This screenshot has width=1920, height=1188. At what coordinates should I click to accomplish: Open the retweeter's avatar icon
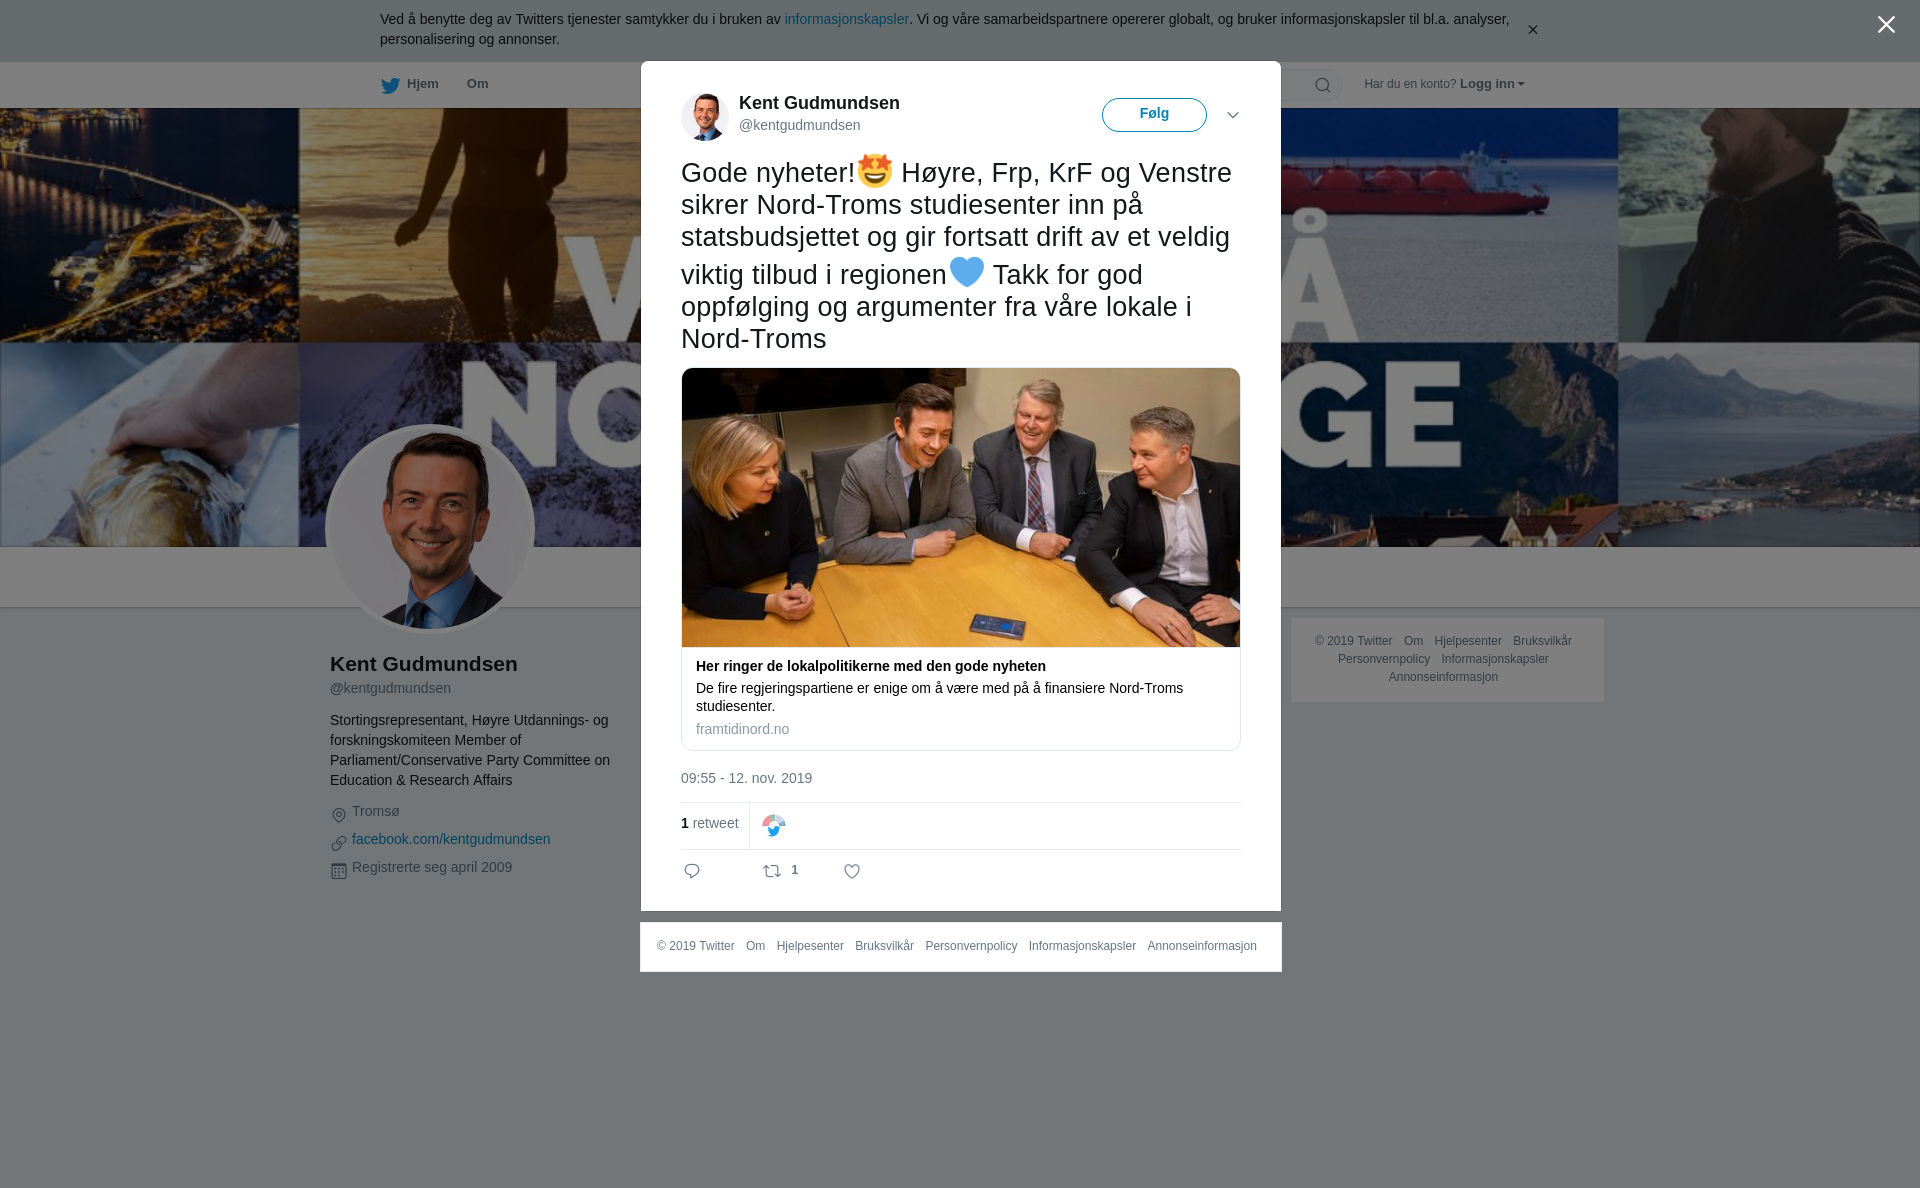pos(774,826)
